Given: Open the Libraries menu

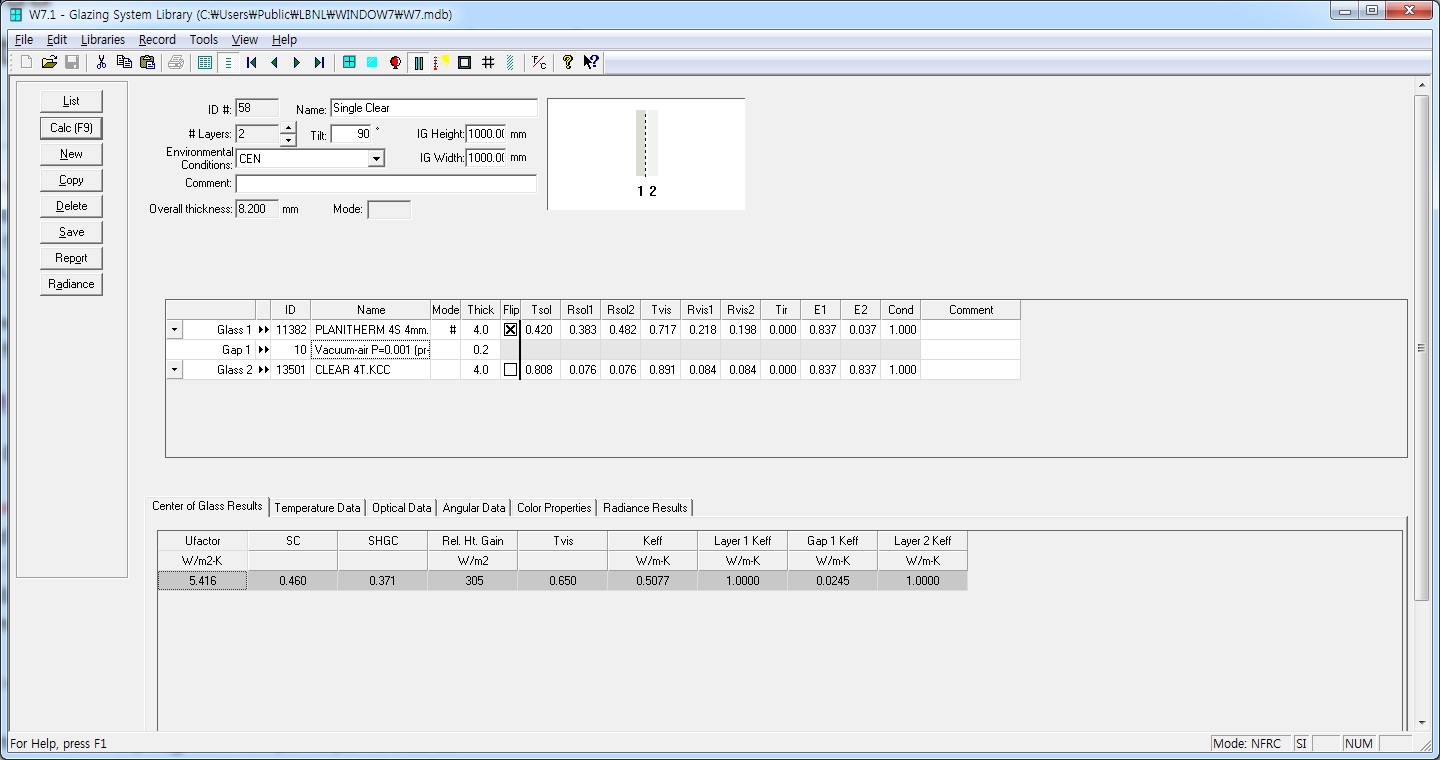Looking at the screenshot, I should pos(103,40).
